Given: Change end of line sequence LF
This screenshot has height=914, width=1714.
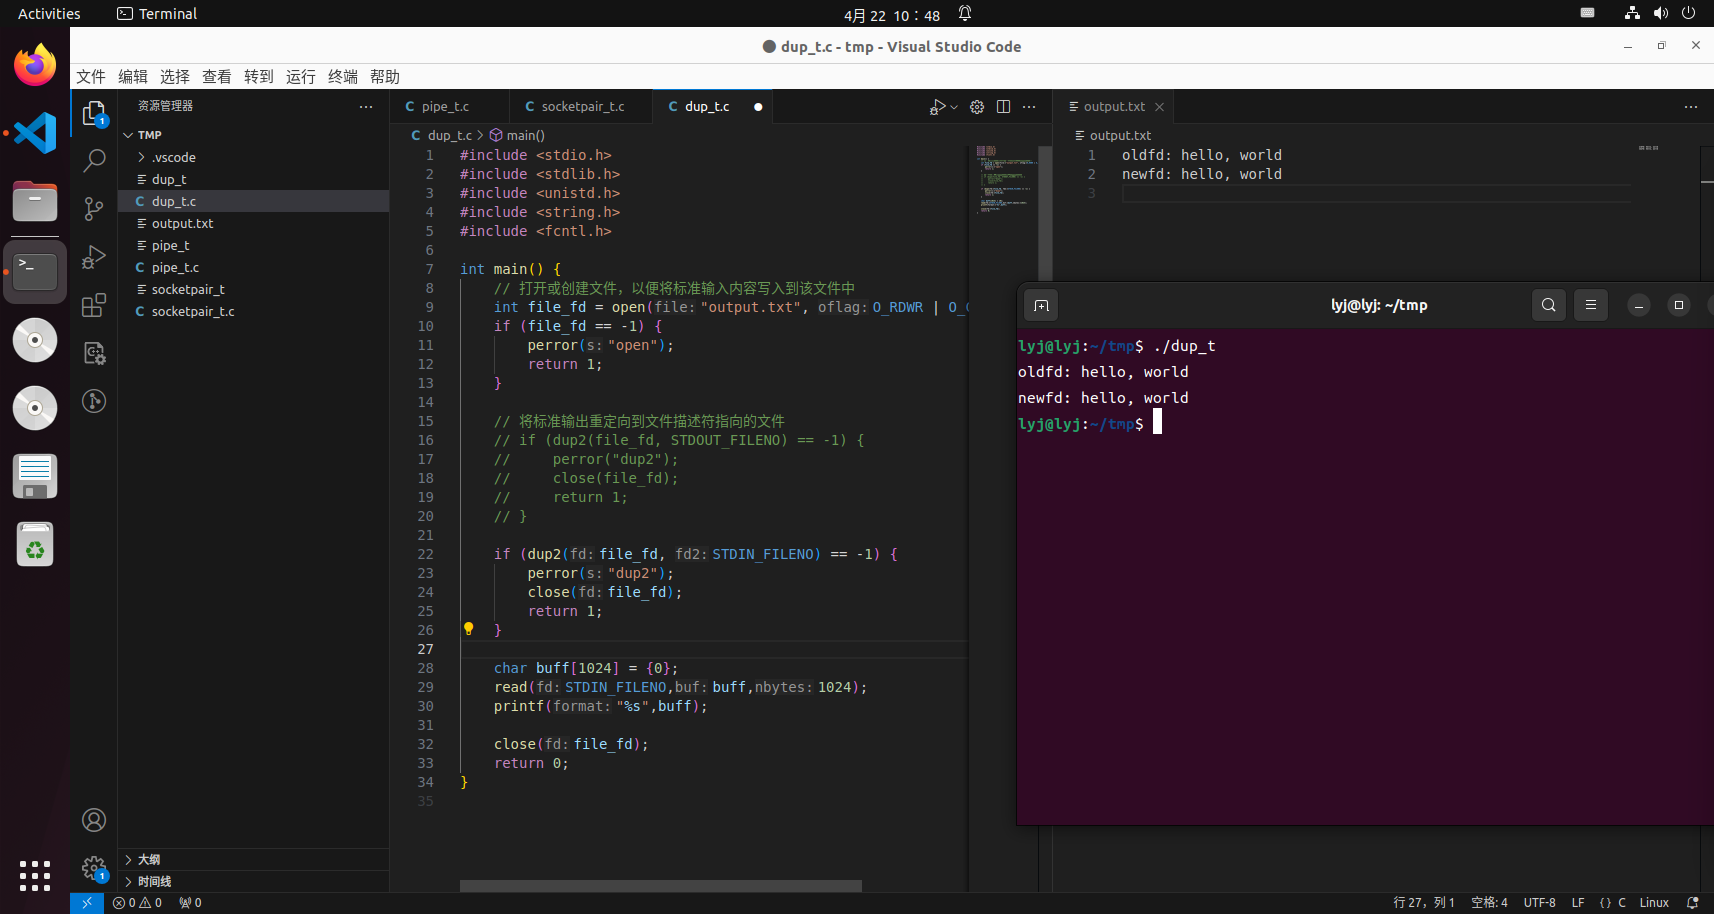Looking at the screenshot, I should [1578, 903].
